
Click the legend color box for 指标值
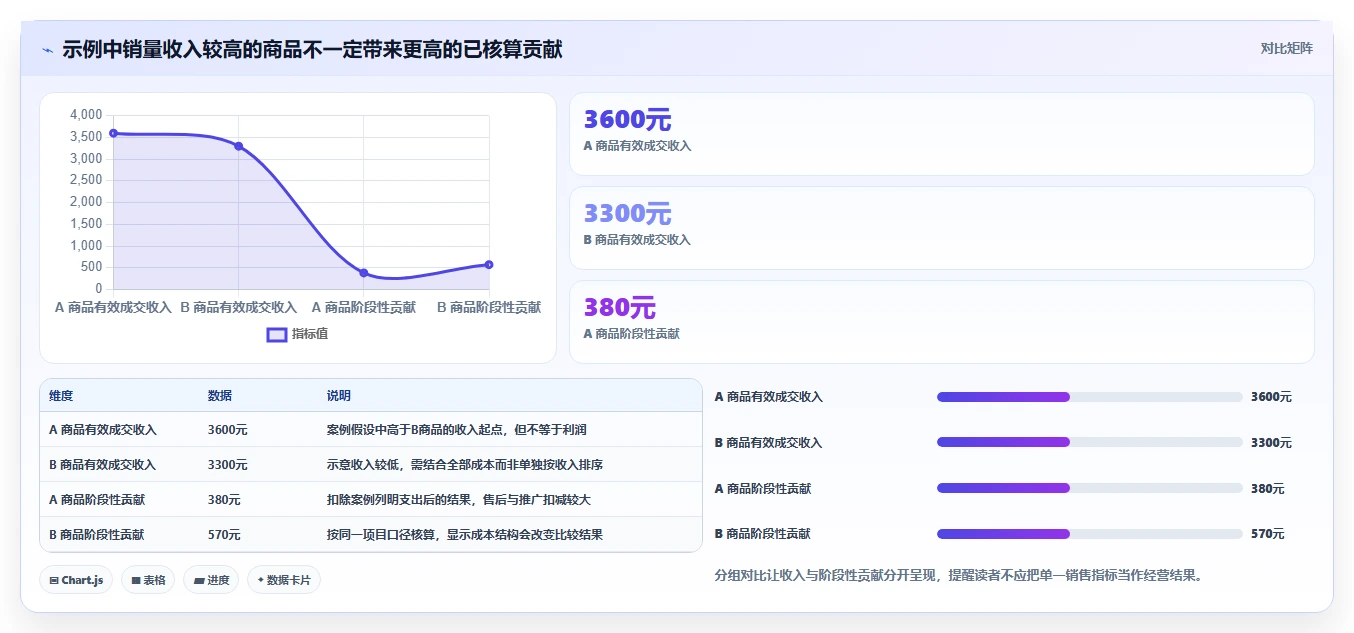[x=277, y=334]
